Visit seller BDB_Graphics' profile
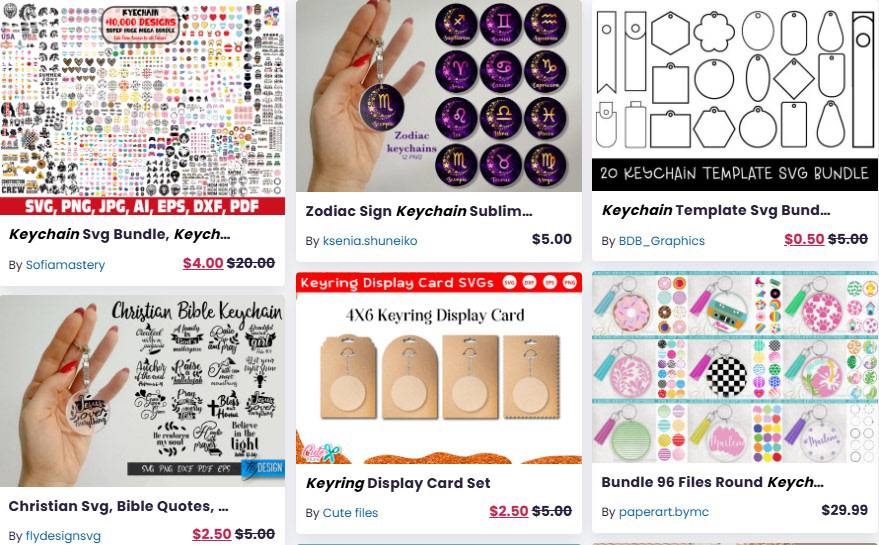The width and height of the screenshot is (879, 545). 661,241
